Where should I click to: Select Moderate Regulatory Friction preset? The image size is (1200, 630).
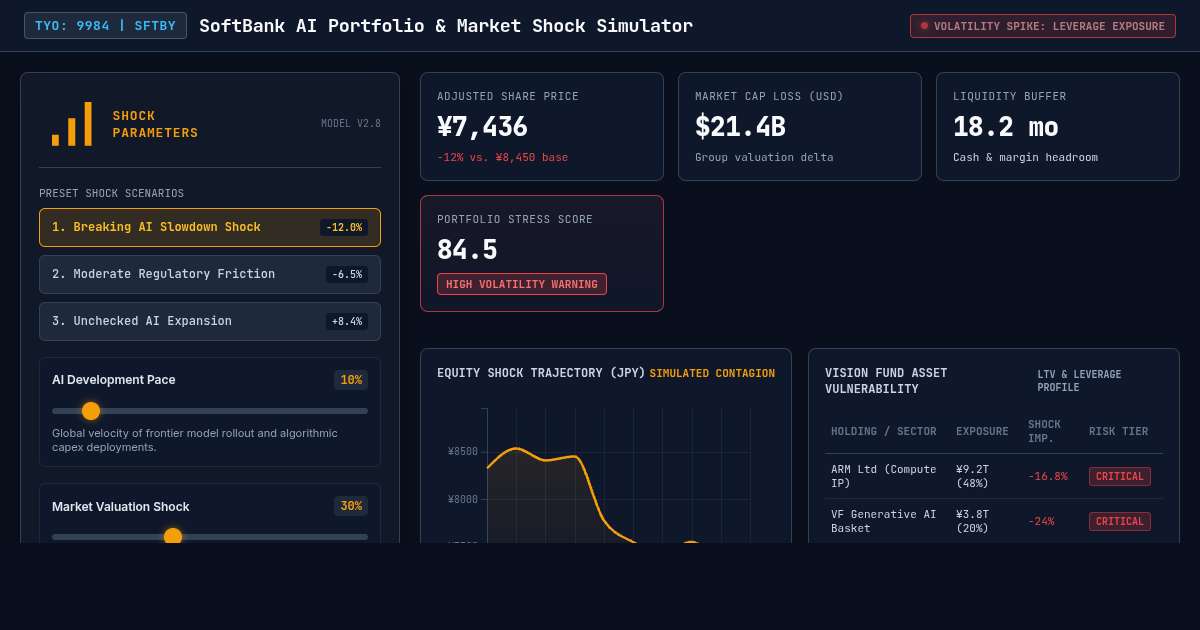pos(210,274)
